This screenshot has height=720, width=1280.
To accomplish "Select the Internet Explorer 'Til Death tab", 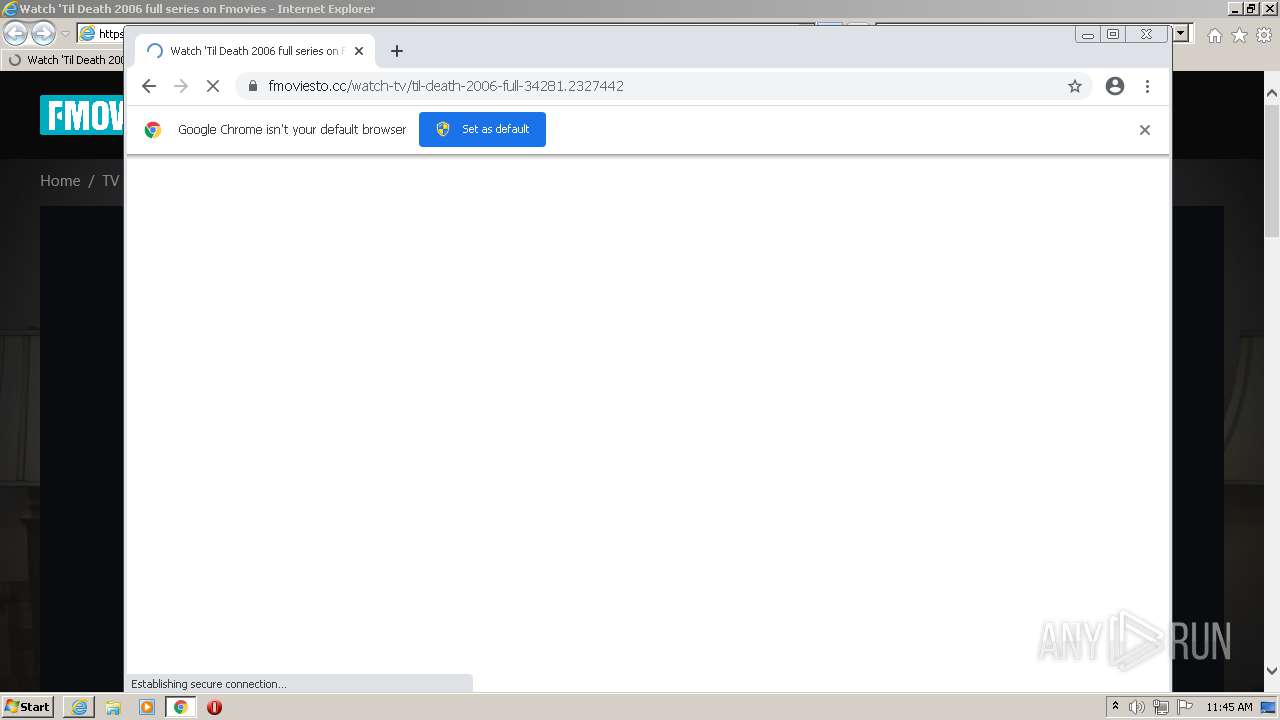I will (64, 60).
